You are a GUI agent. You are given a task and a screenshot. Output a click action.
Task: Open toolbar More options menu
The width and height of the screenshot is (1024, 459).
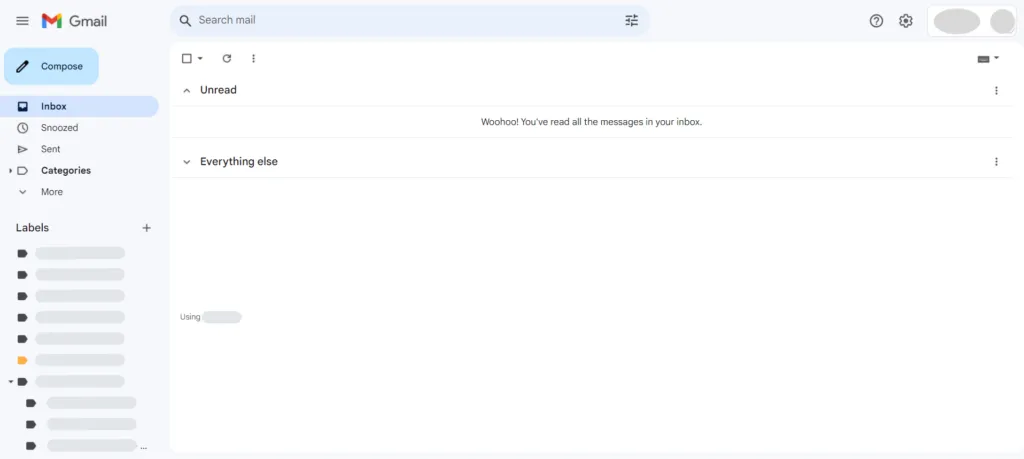pos(253,58)
